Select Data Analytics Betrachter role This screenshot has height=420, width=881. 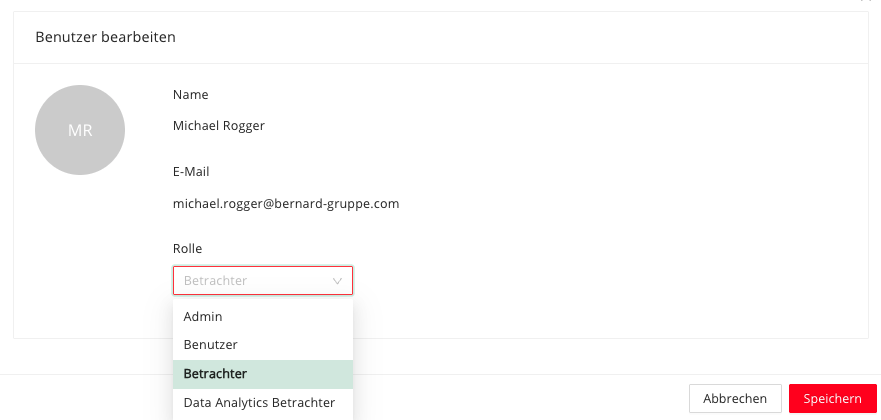(263, 403)
